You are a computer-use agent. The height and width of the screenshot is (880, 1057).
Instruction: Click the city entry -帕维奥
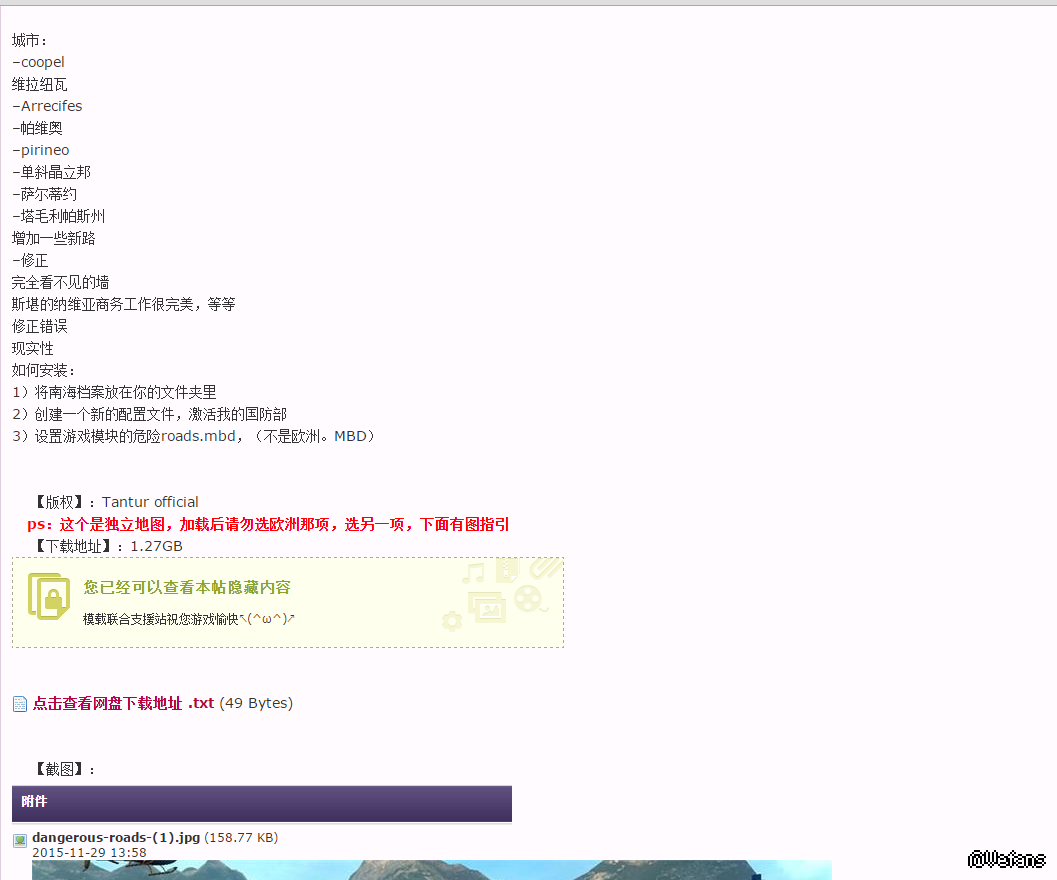(37, 128)
